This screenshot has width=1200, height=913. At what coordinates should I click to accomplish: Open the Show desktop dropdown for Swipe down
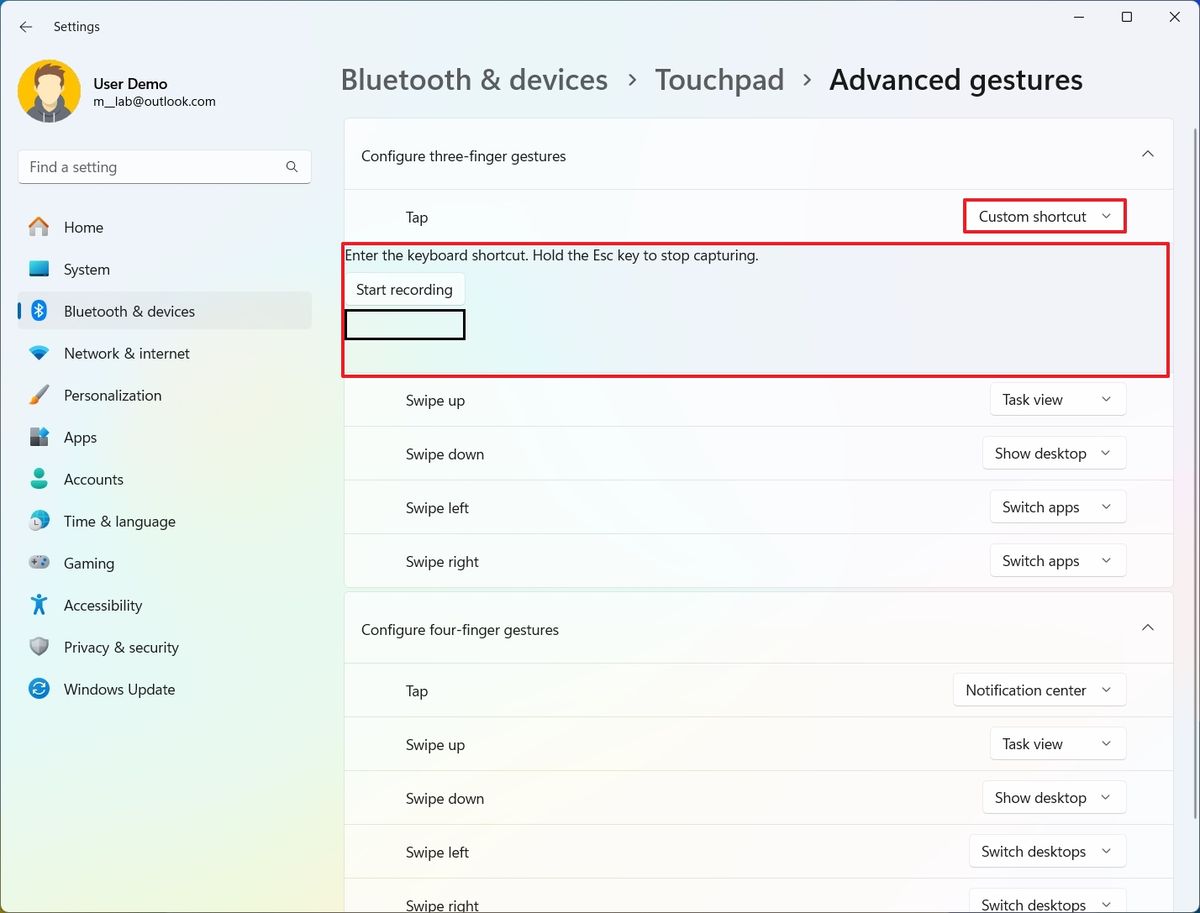pos(1054,453)
